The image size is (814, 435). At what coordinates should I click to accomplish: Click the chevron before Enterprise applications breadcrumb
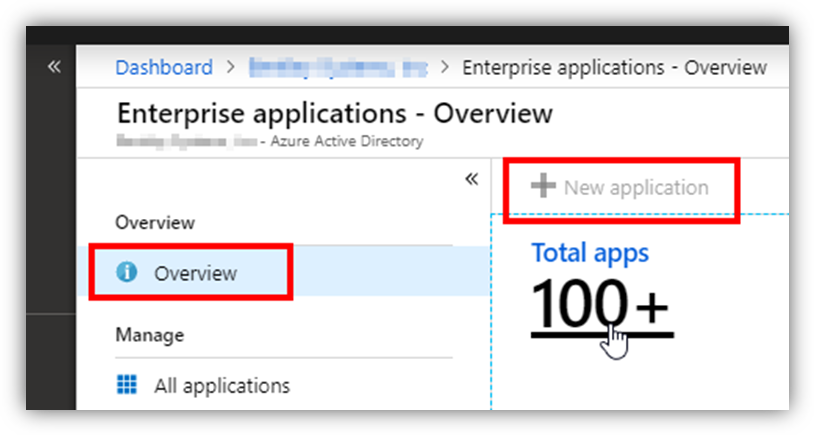tap(444, 68)
